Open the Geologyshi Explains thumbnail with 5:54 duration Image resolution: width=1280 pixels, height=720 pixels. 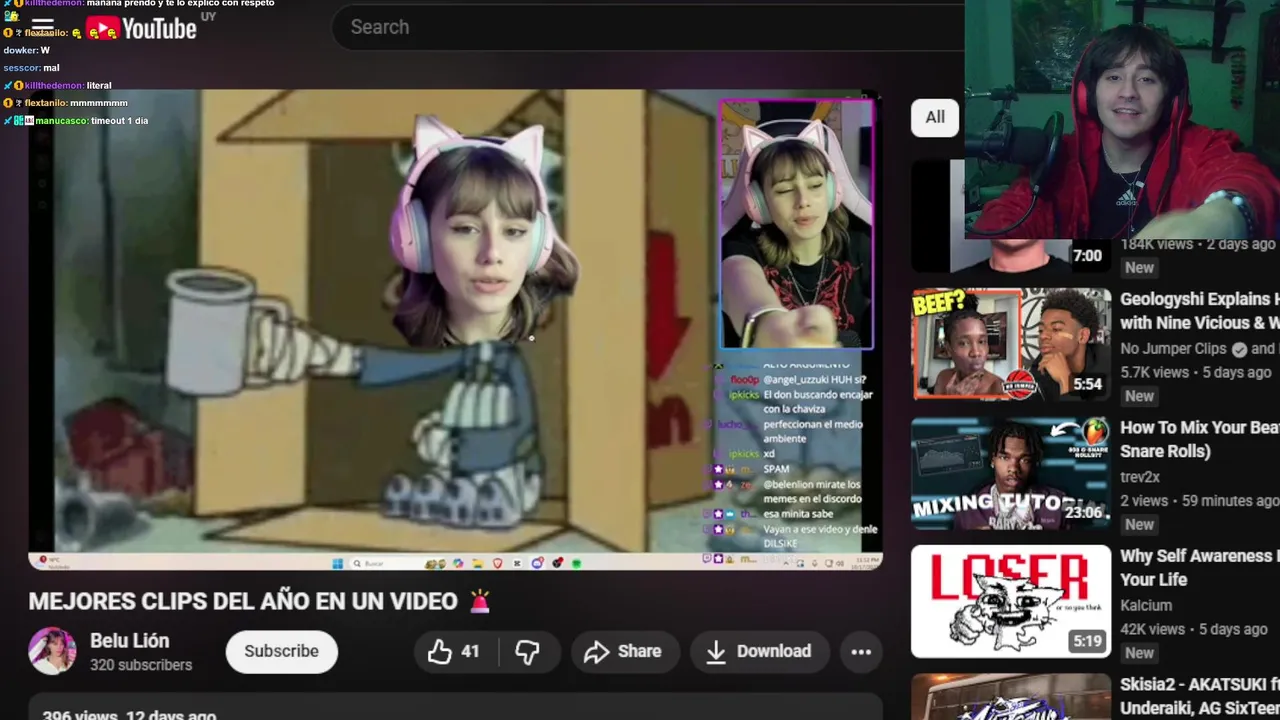[1011, 345]
